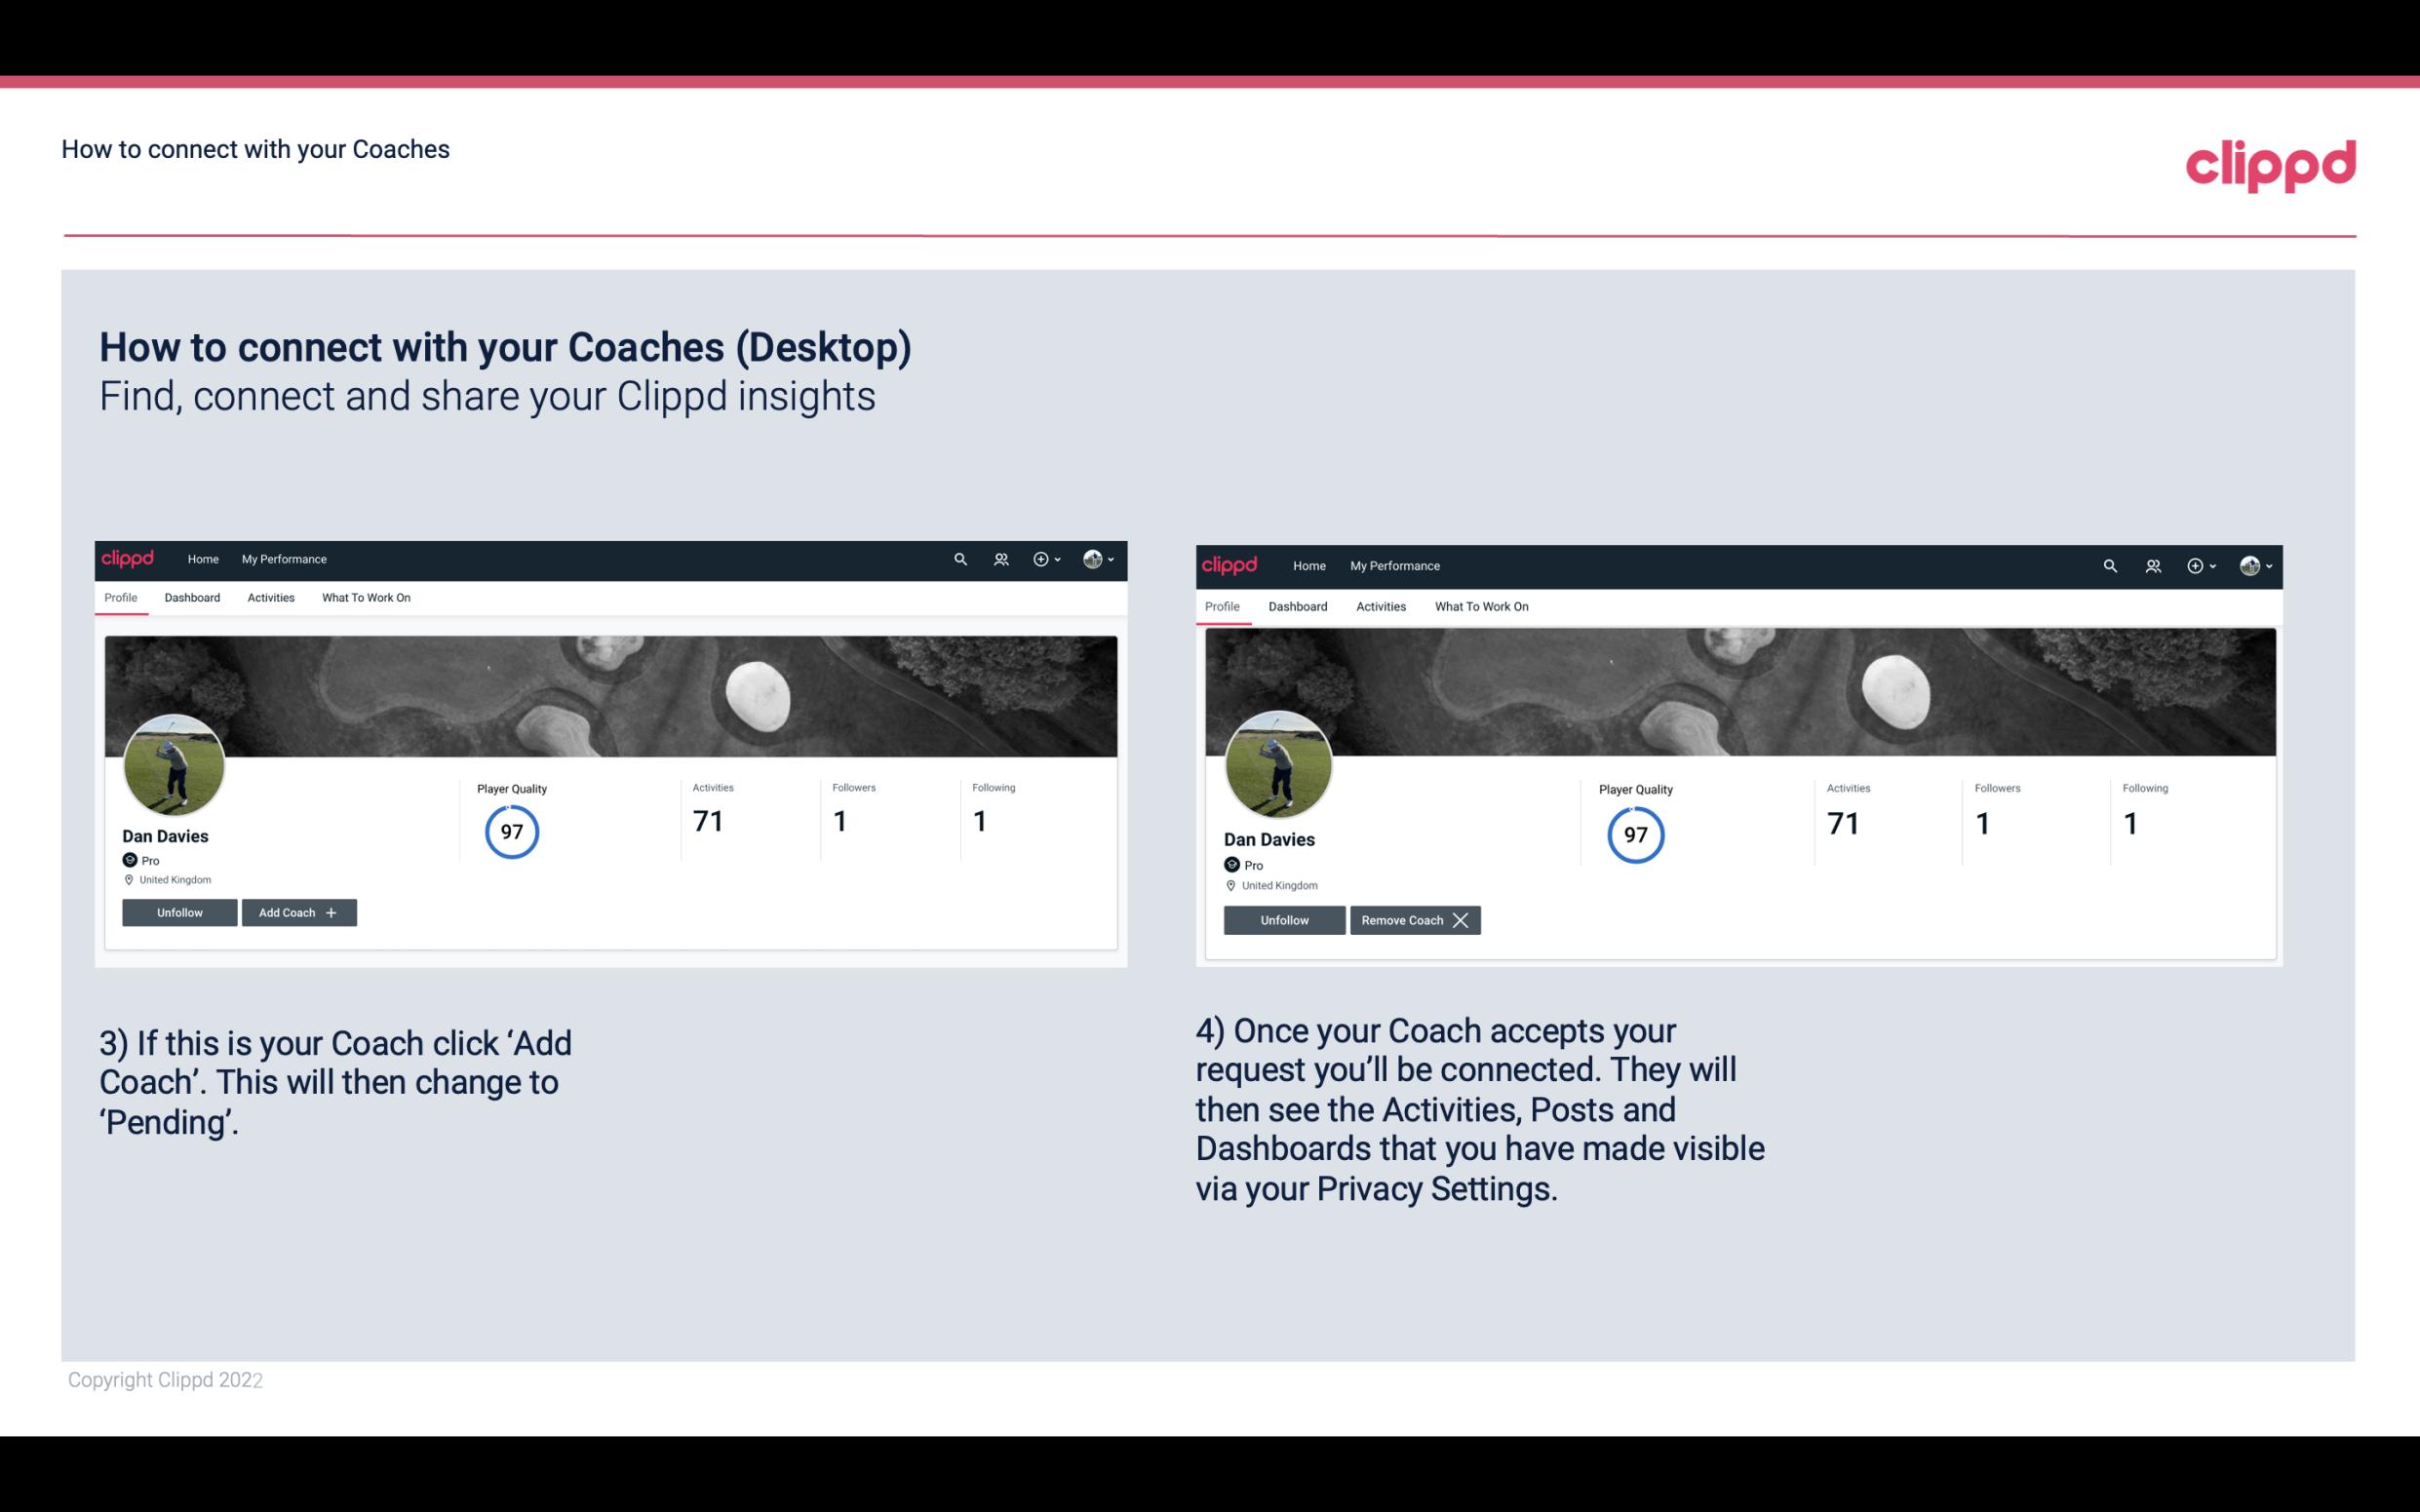This screenshot has height=1512, width=2420.
Task: Select the Dashboard tab in left screenshot
Action: [x=192, y=598]
